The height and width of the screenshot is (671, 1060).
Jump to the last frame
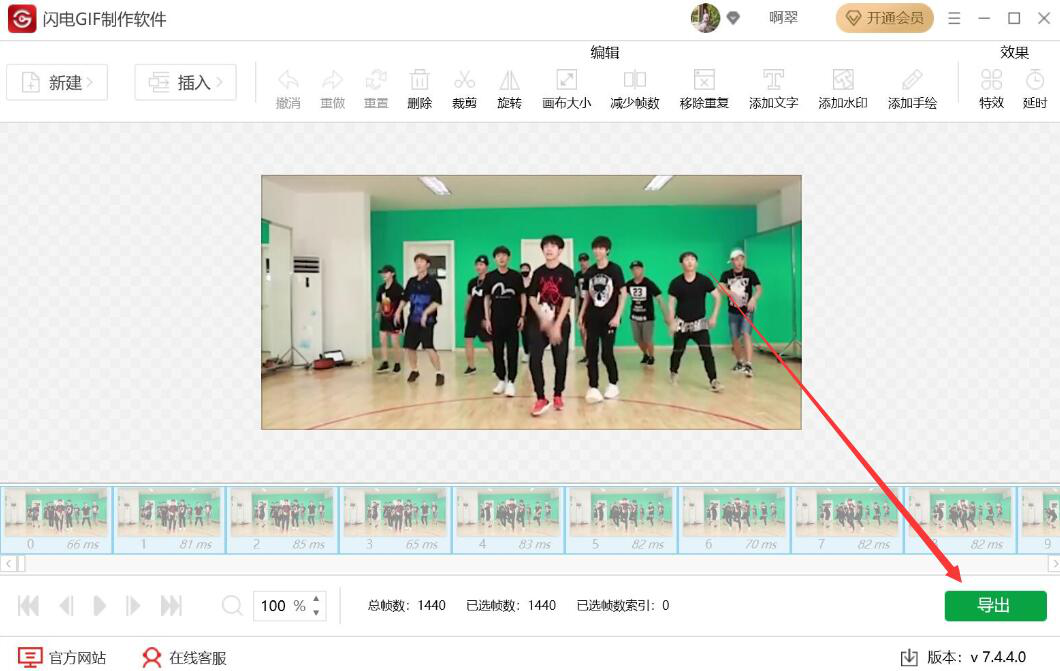tap(171, 605)
